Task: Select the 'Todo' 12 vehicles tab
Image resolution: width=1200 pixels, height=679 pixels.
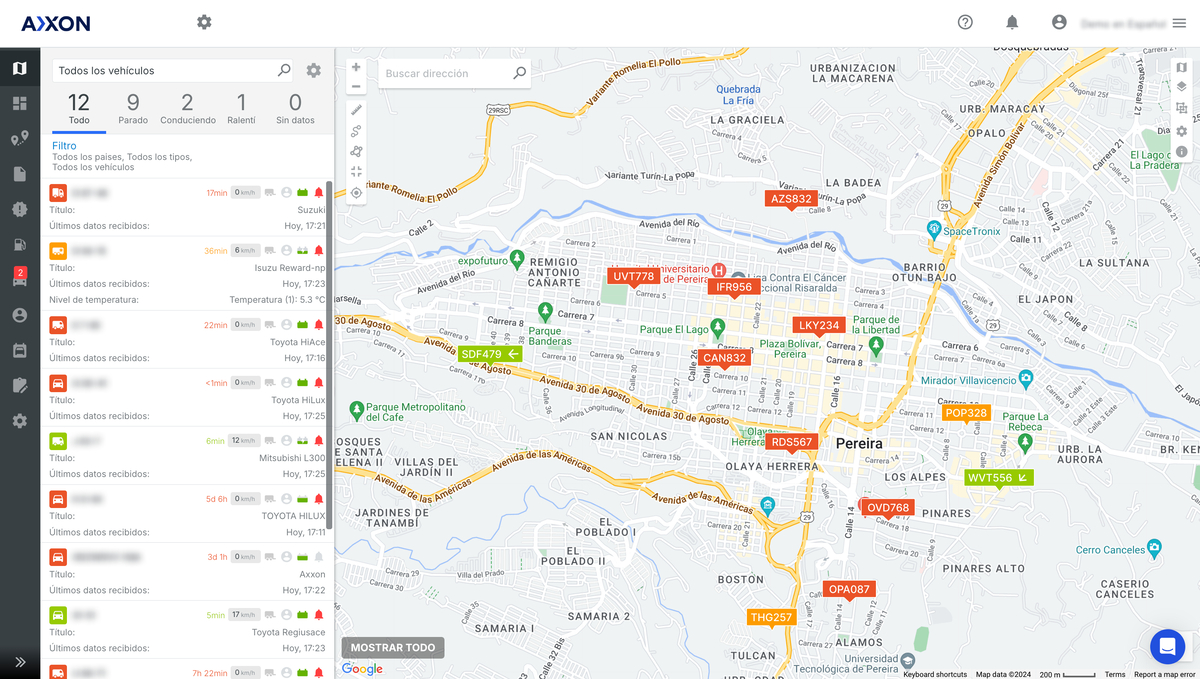Action: click(79, 109)
